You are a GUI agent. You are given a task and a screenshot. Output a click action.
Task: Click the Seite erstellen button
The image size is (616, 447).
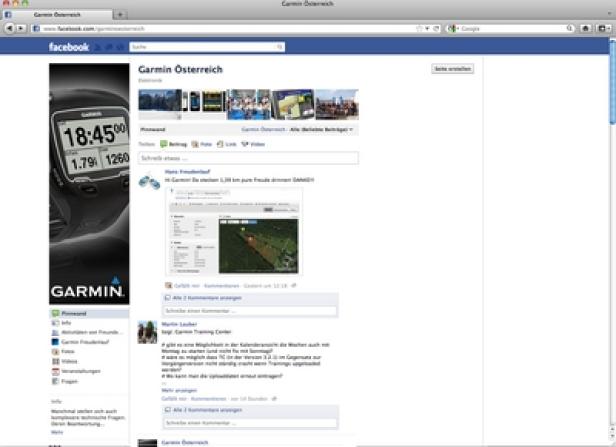(x=452, y=69)
